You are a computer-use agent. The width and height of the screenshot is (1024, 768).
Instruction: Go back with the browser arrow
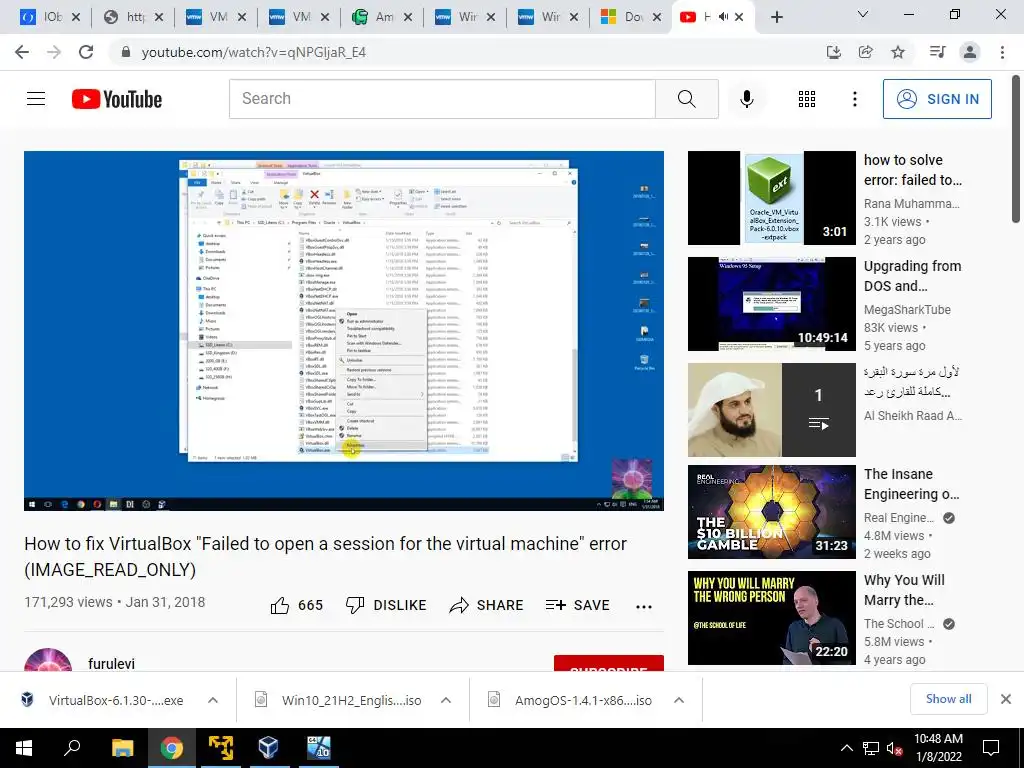coord(22,52)
